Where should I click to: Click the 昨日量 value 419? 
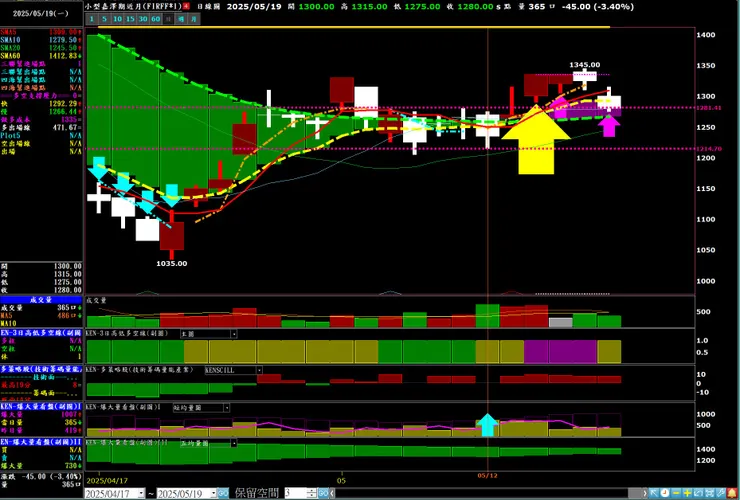coord(70,430)
